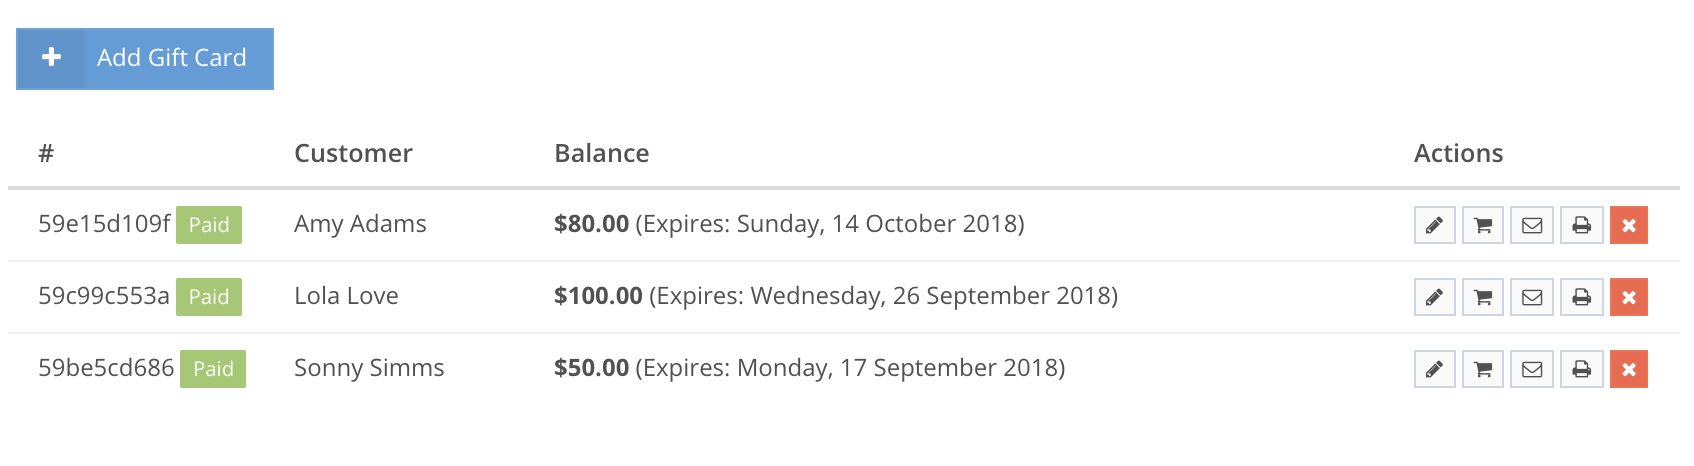
Task: Delete Lola Love's gift card
Action: click(x=1629, y=297)
